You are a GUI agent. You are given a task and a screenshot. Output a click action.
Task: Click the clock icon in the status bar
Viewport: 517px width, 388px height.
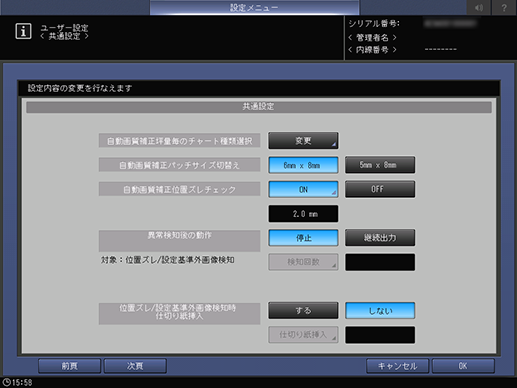6,382
